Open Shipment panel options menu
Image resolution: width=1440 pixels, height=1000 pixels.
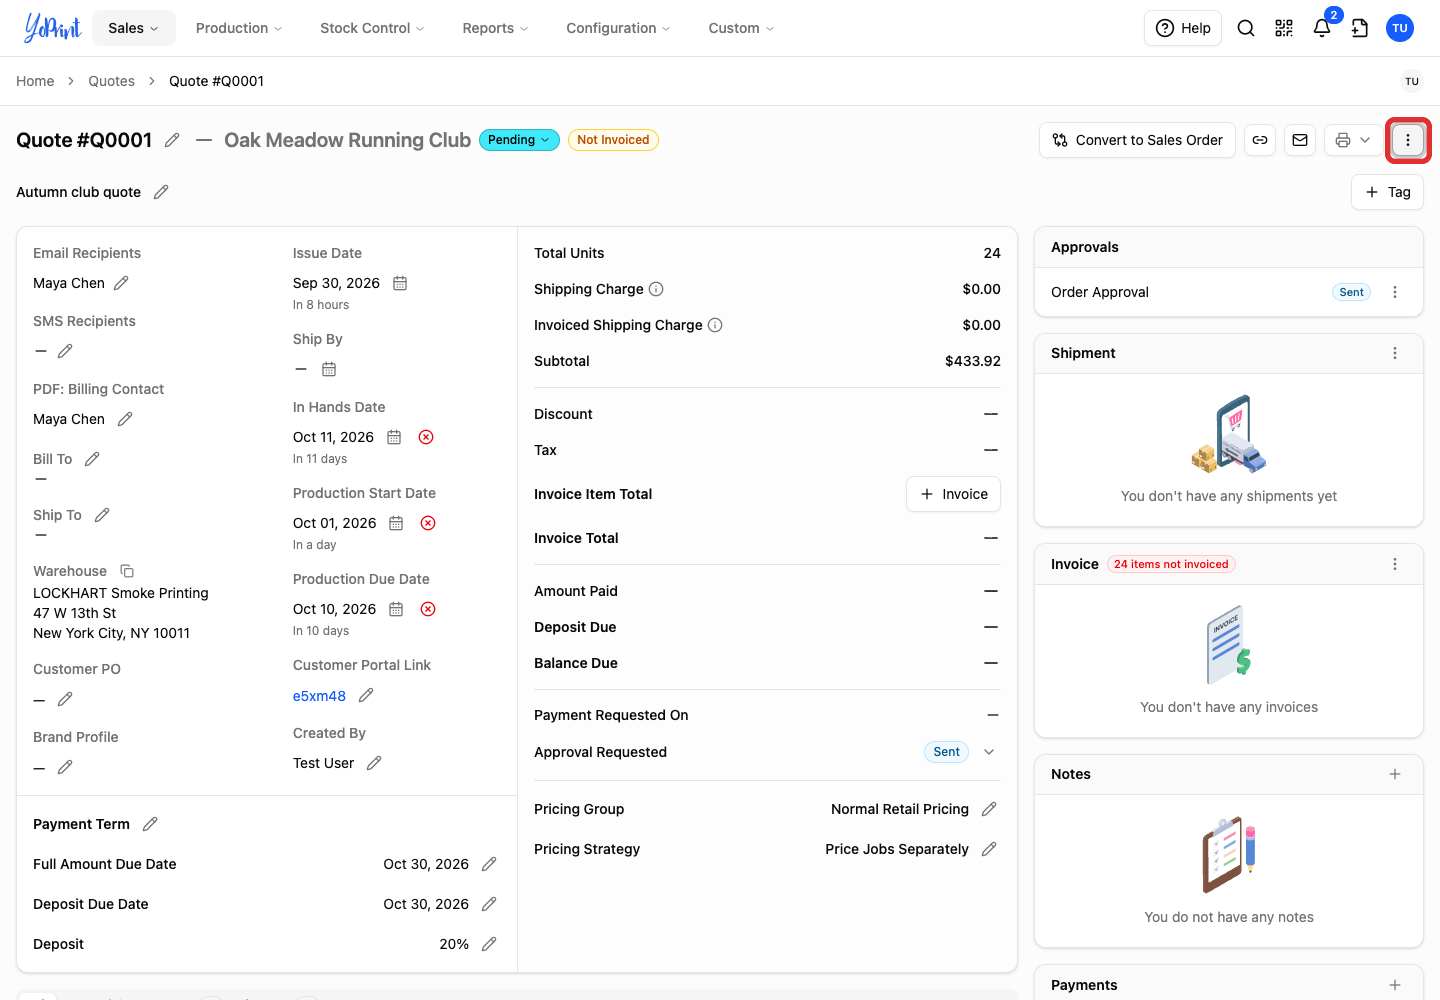click(x=1395, y=353)
